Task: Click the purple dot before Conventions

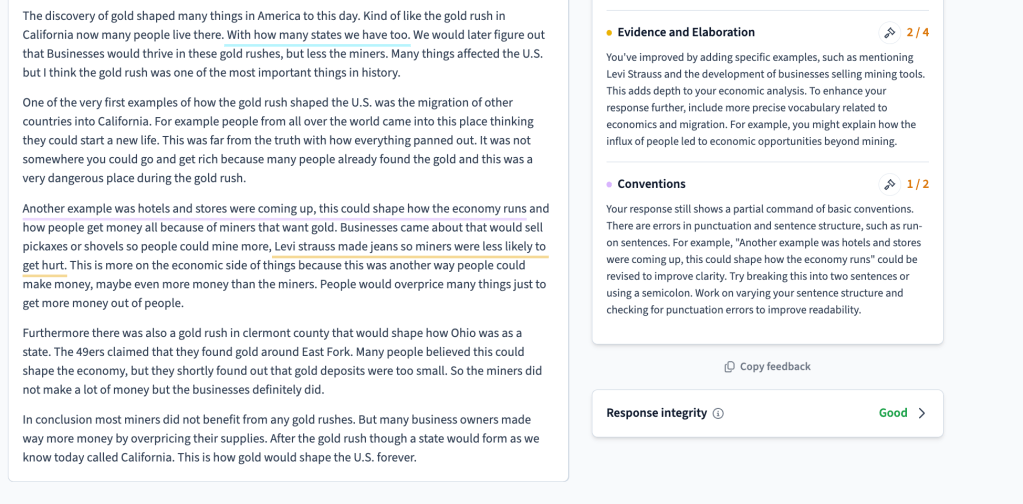Action: point(610,185)
